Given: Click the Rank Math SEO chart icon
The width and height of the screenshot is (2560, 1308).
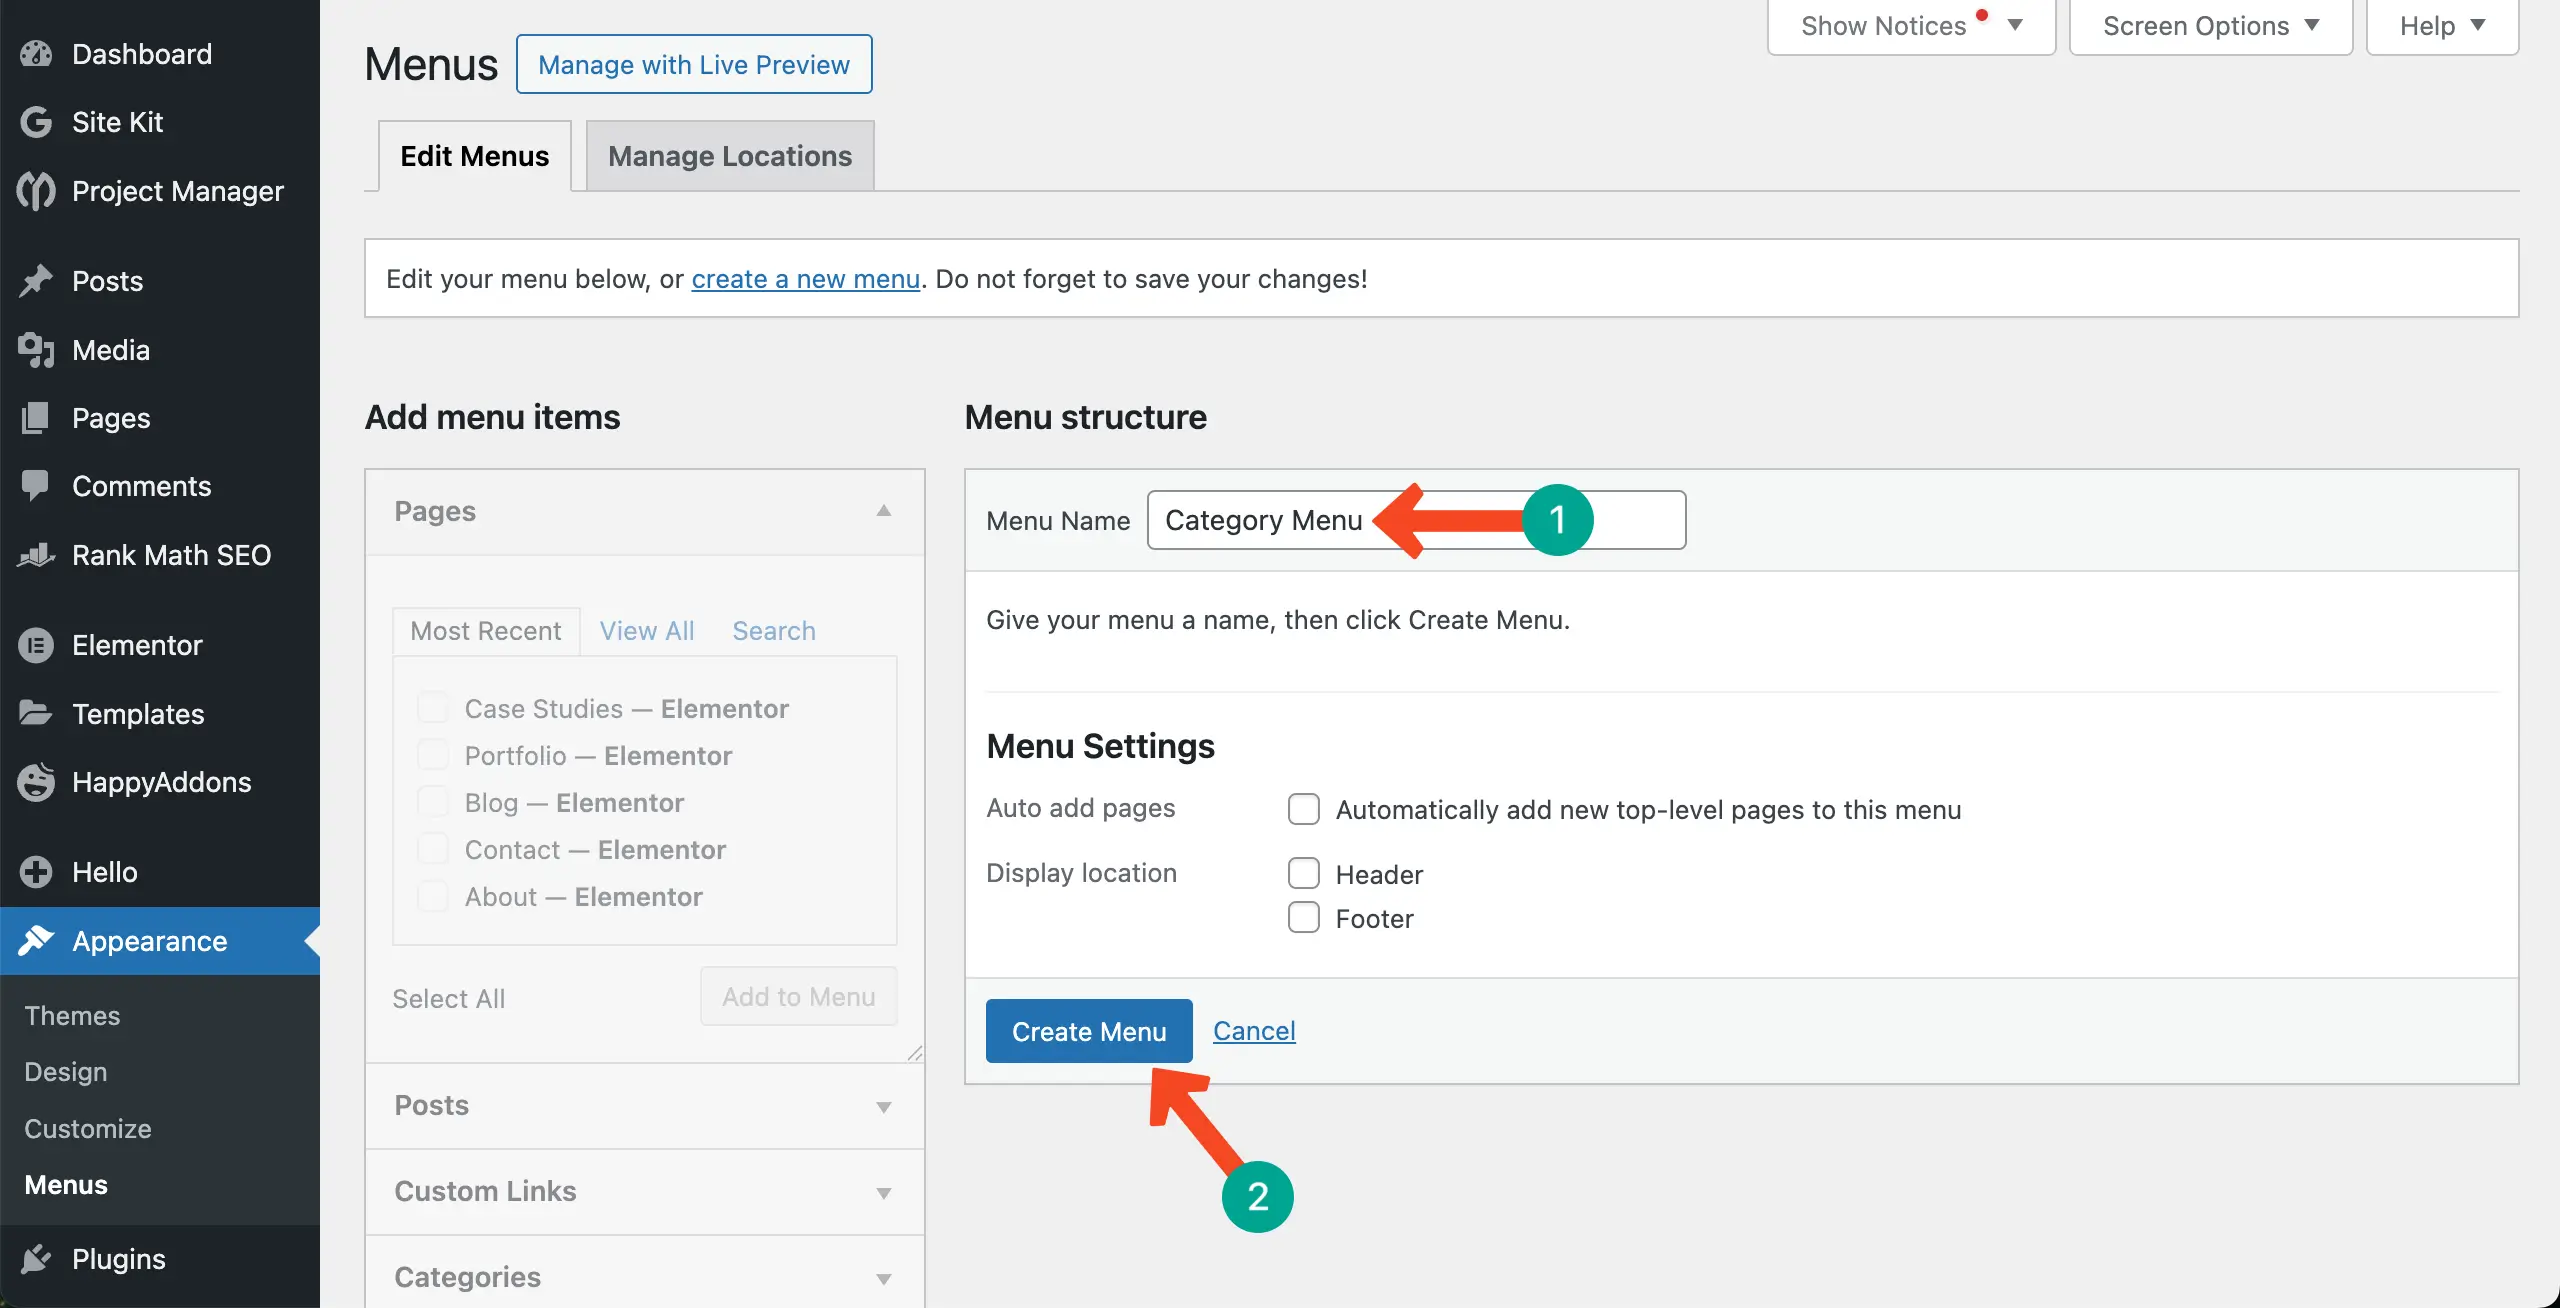Looking at the screenshot, I should point(36,555).
